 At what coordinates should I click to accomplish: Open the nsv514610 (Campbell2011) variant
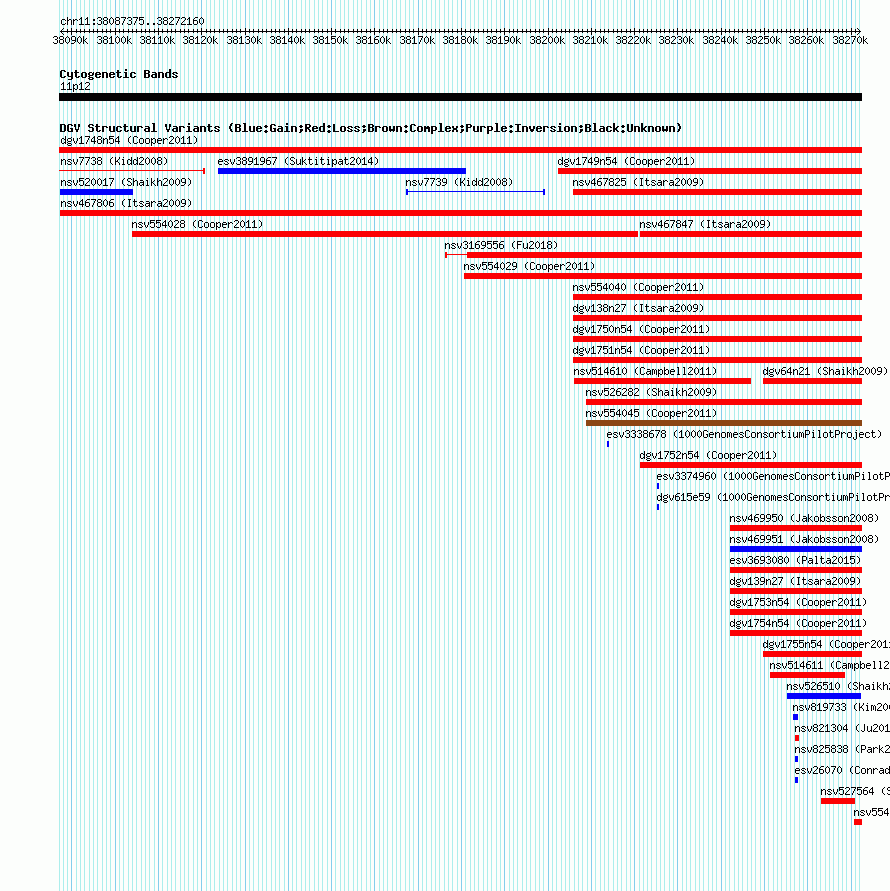(x=645, y=372)
